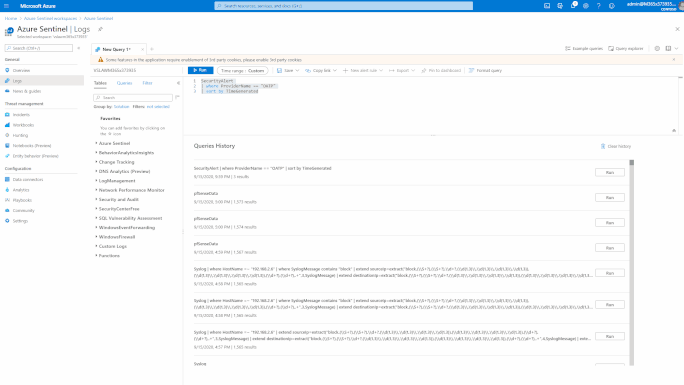Open Hunting in the sidebar
The width and height of the screenshot is (684, 385).
[x=20, y=136]
